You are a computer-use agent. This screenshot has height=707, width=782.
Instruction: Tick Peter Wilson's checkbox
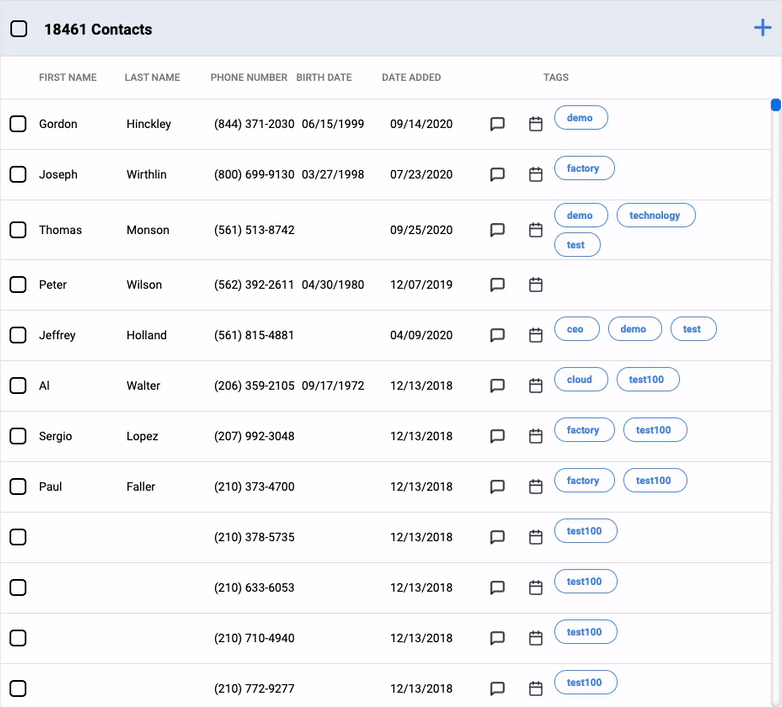tap(18, 285)
